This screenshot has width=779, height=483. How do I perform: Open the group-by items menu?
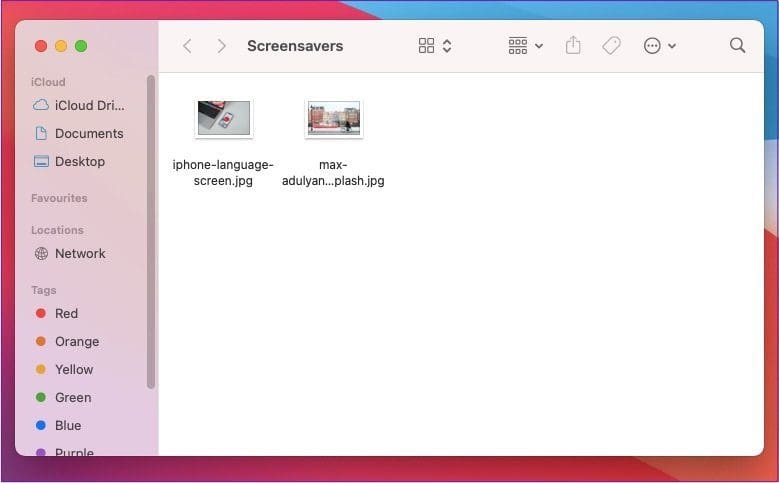[525, 46]
